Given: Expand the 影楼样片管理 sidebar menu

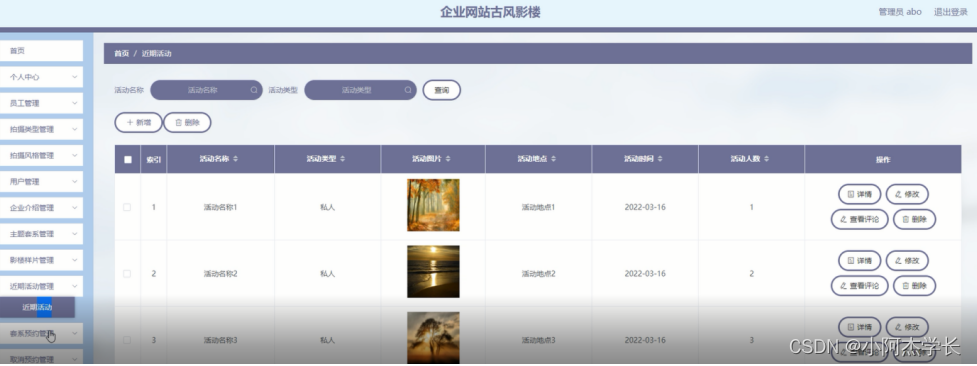Looking at the screenshot, I should [x=42, y=261].
